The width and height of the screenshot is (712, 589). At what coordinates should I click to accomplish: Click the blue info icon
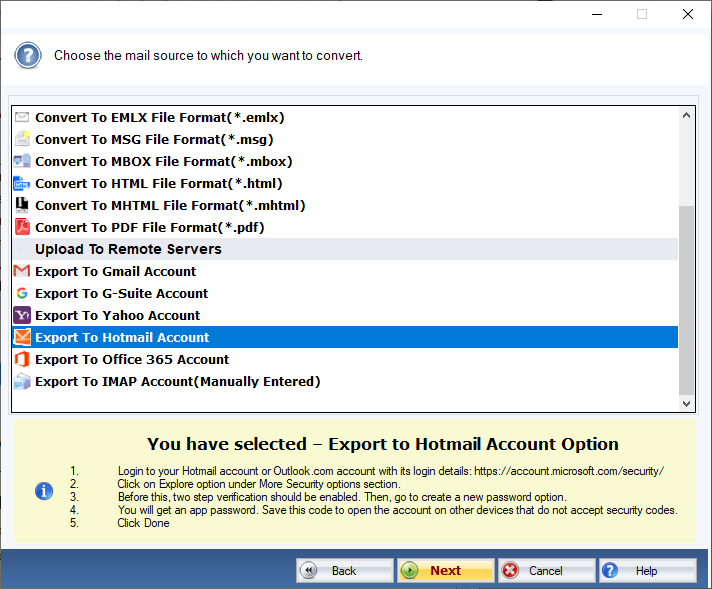[44, 491]
